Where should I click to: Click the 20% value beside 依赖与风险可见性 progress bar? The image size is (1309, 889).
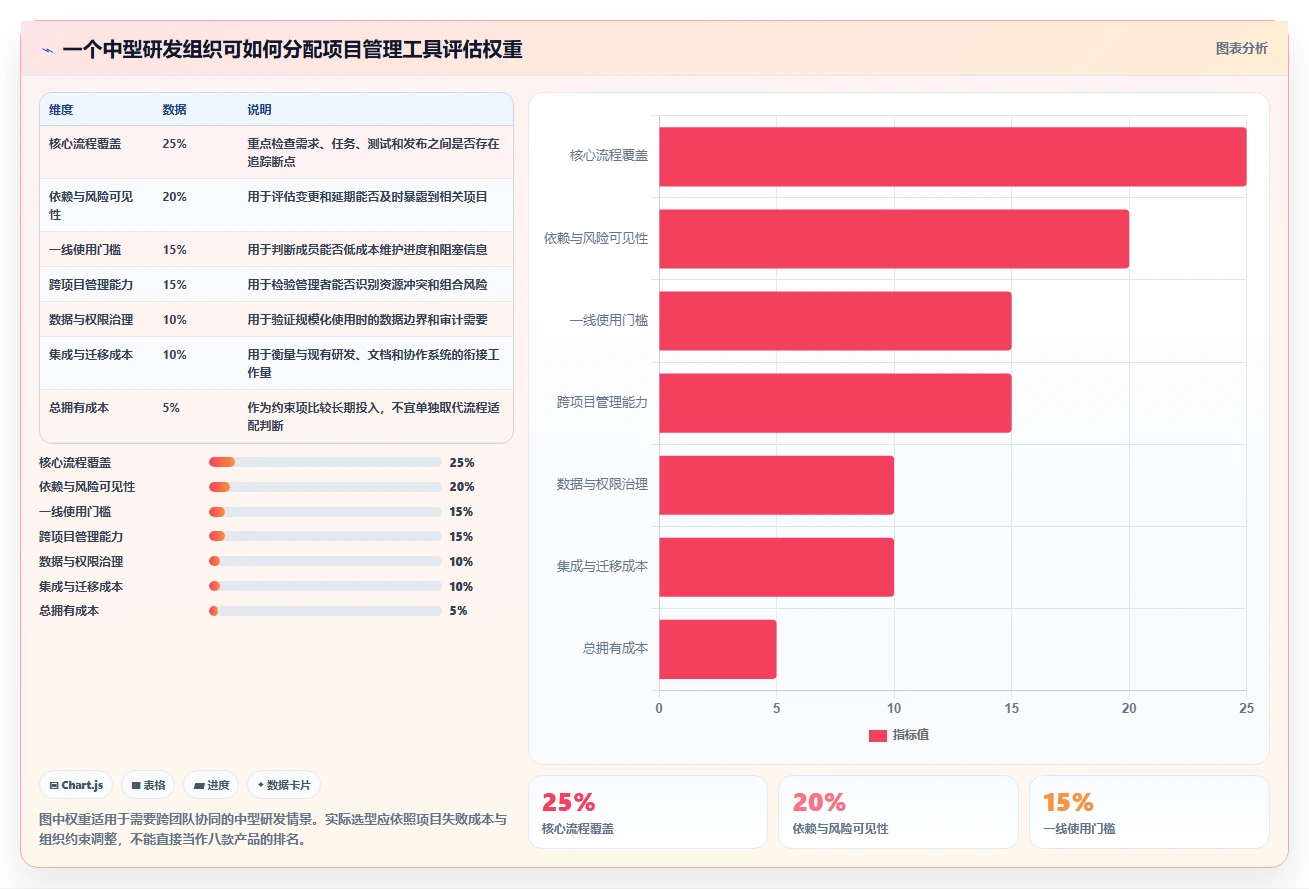coord(462,487)
